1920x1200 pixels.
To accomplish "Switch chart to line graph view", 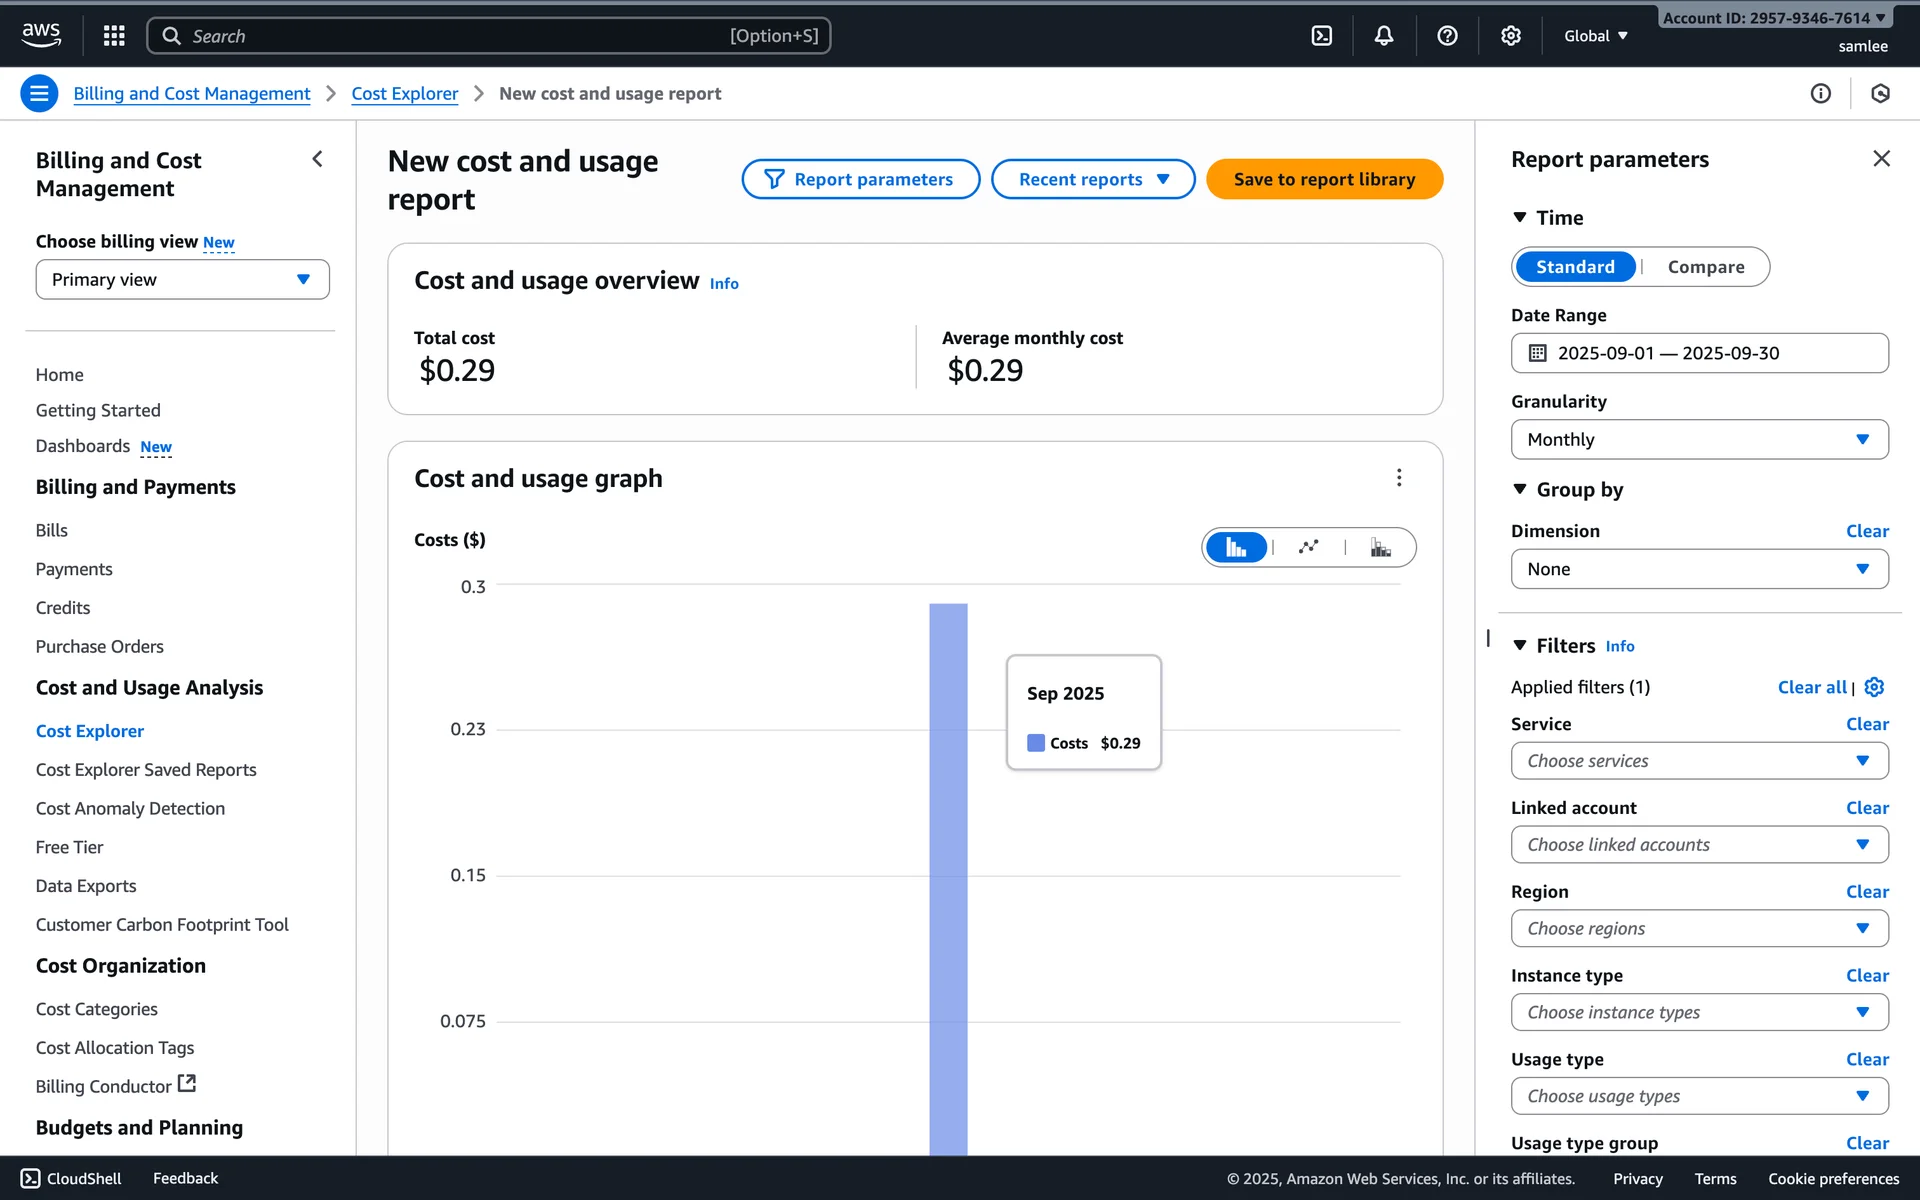I will tap(1308, 547).
